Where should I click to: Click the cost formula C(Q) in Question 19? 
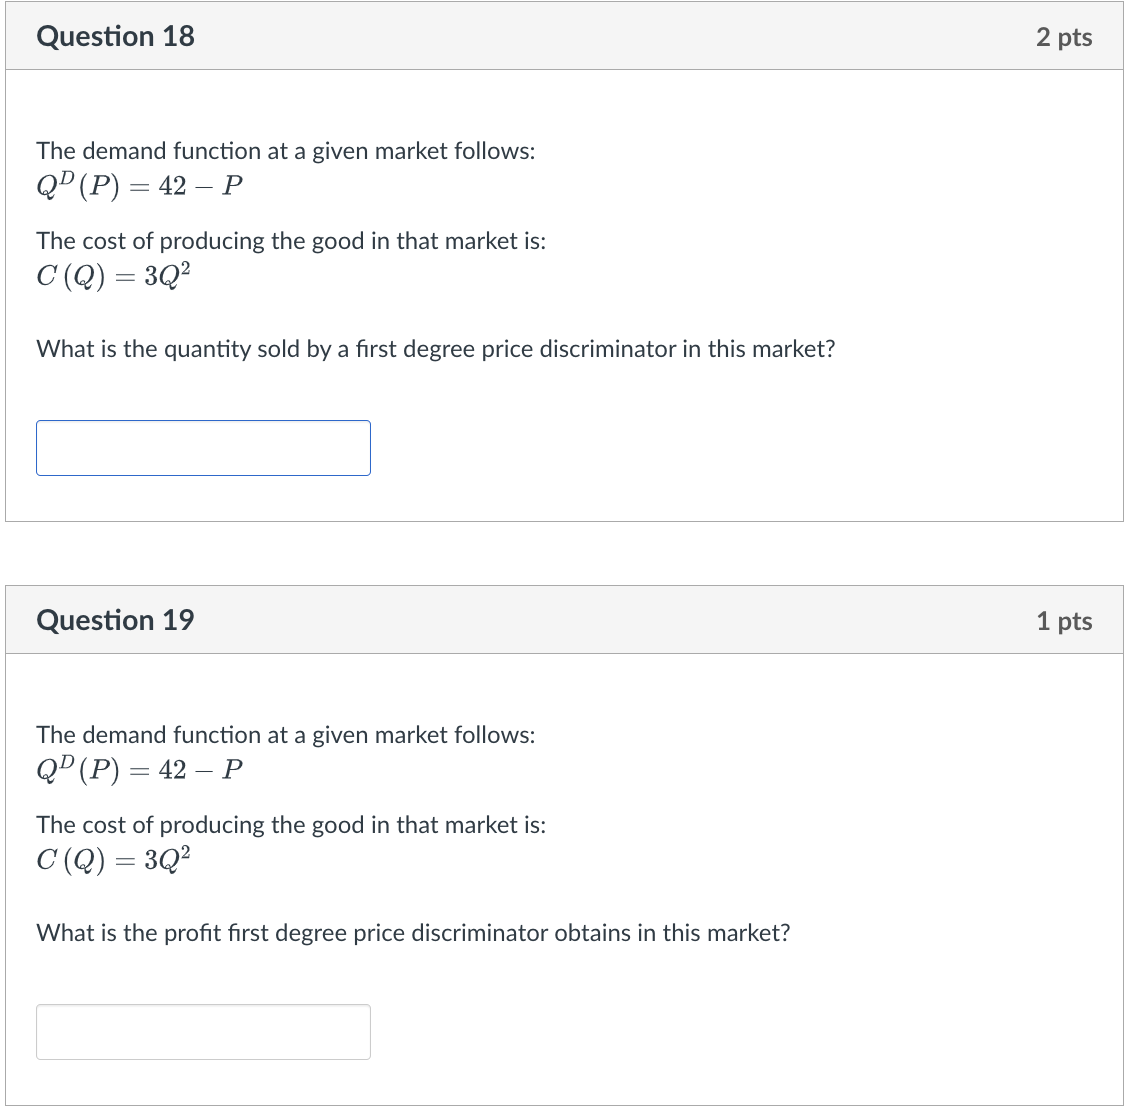pyautogui.click(x=113, y=859)
